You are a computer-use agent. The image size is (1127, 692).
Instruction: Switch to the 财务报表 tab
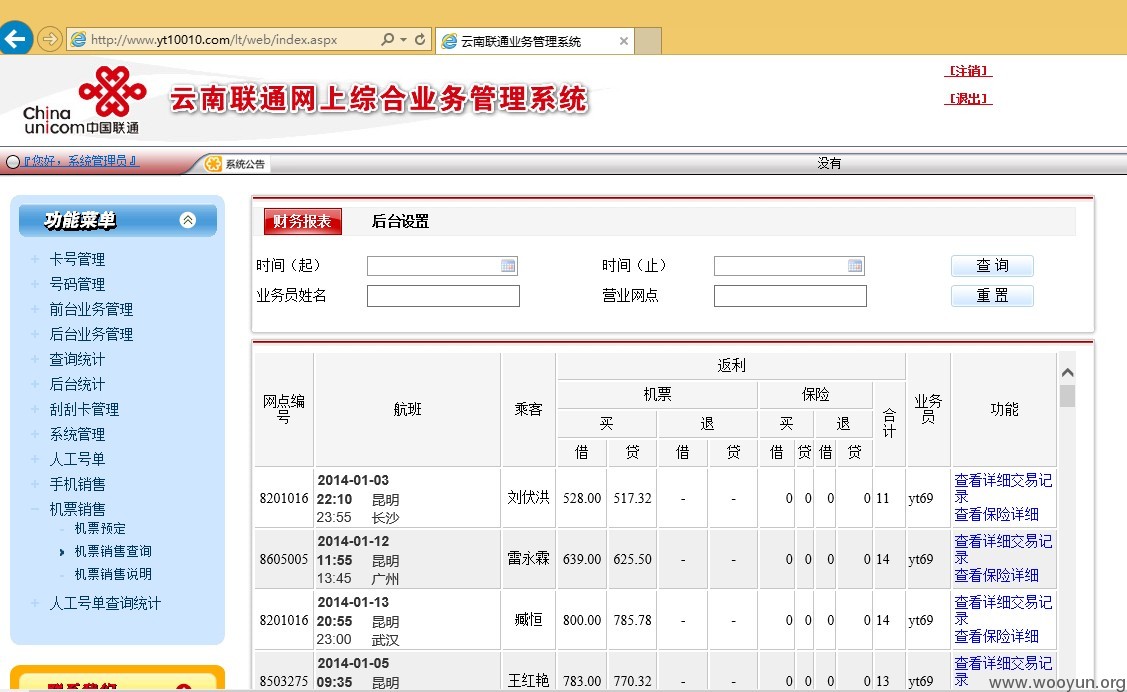(303, 221)
